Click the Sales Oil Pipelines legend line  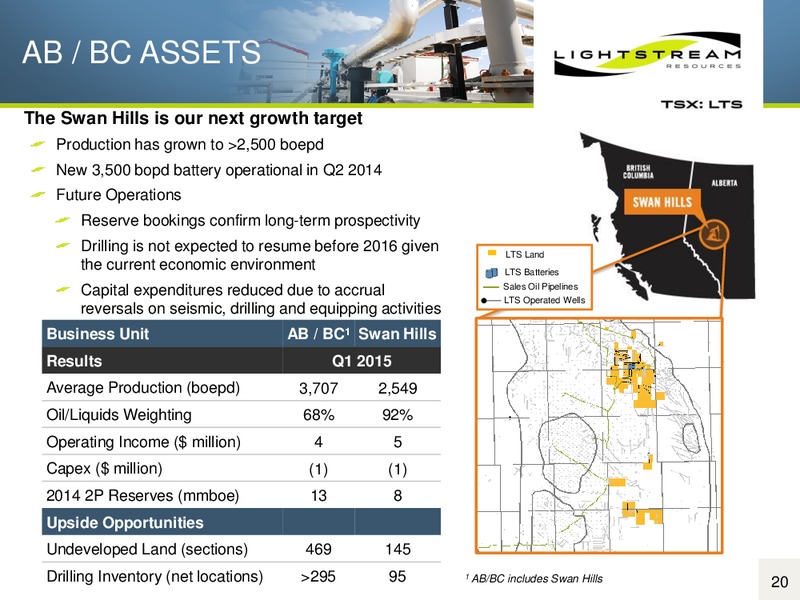[x=491, y=287]
